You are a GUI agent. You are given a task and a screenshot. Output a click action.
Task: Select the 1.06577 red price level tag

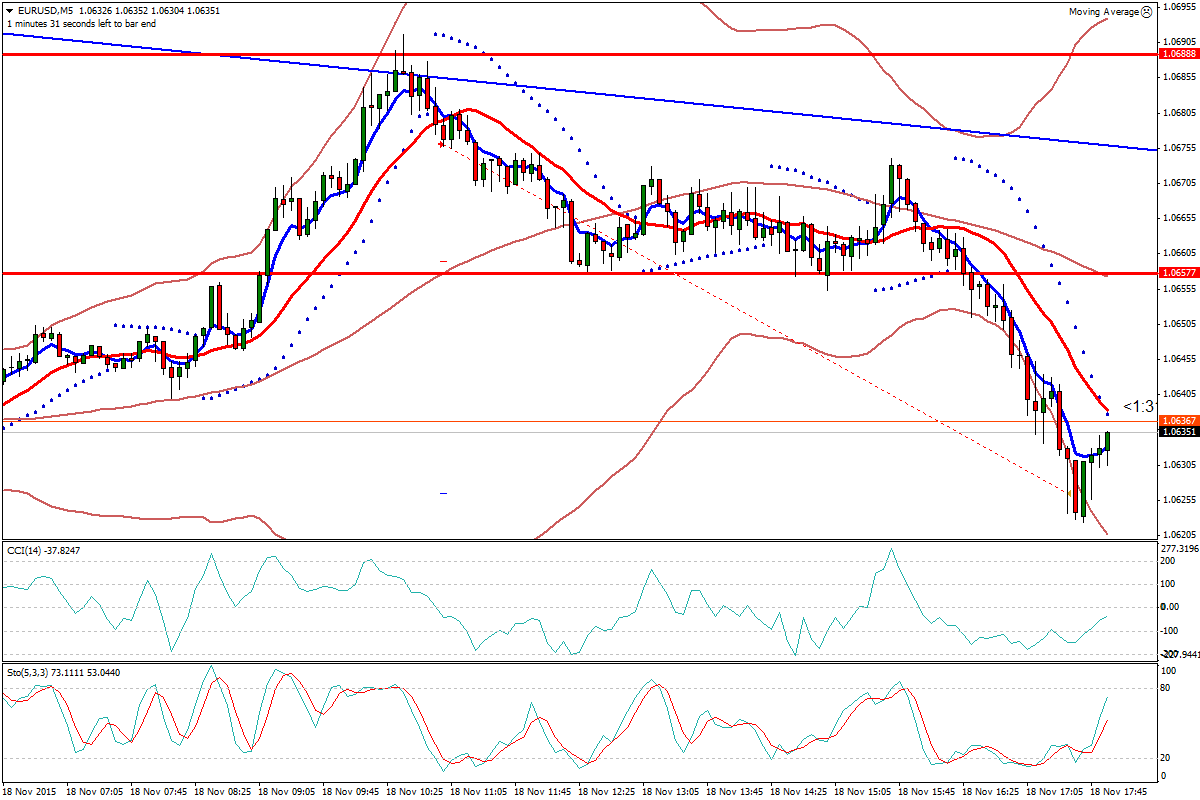[x=1178, y=272]
